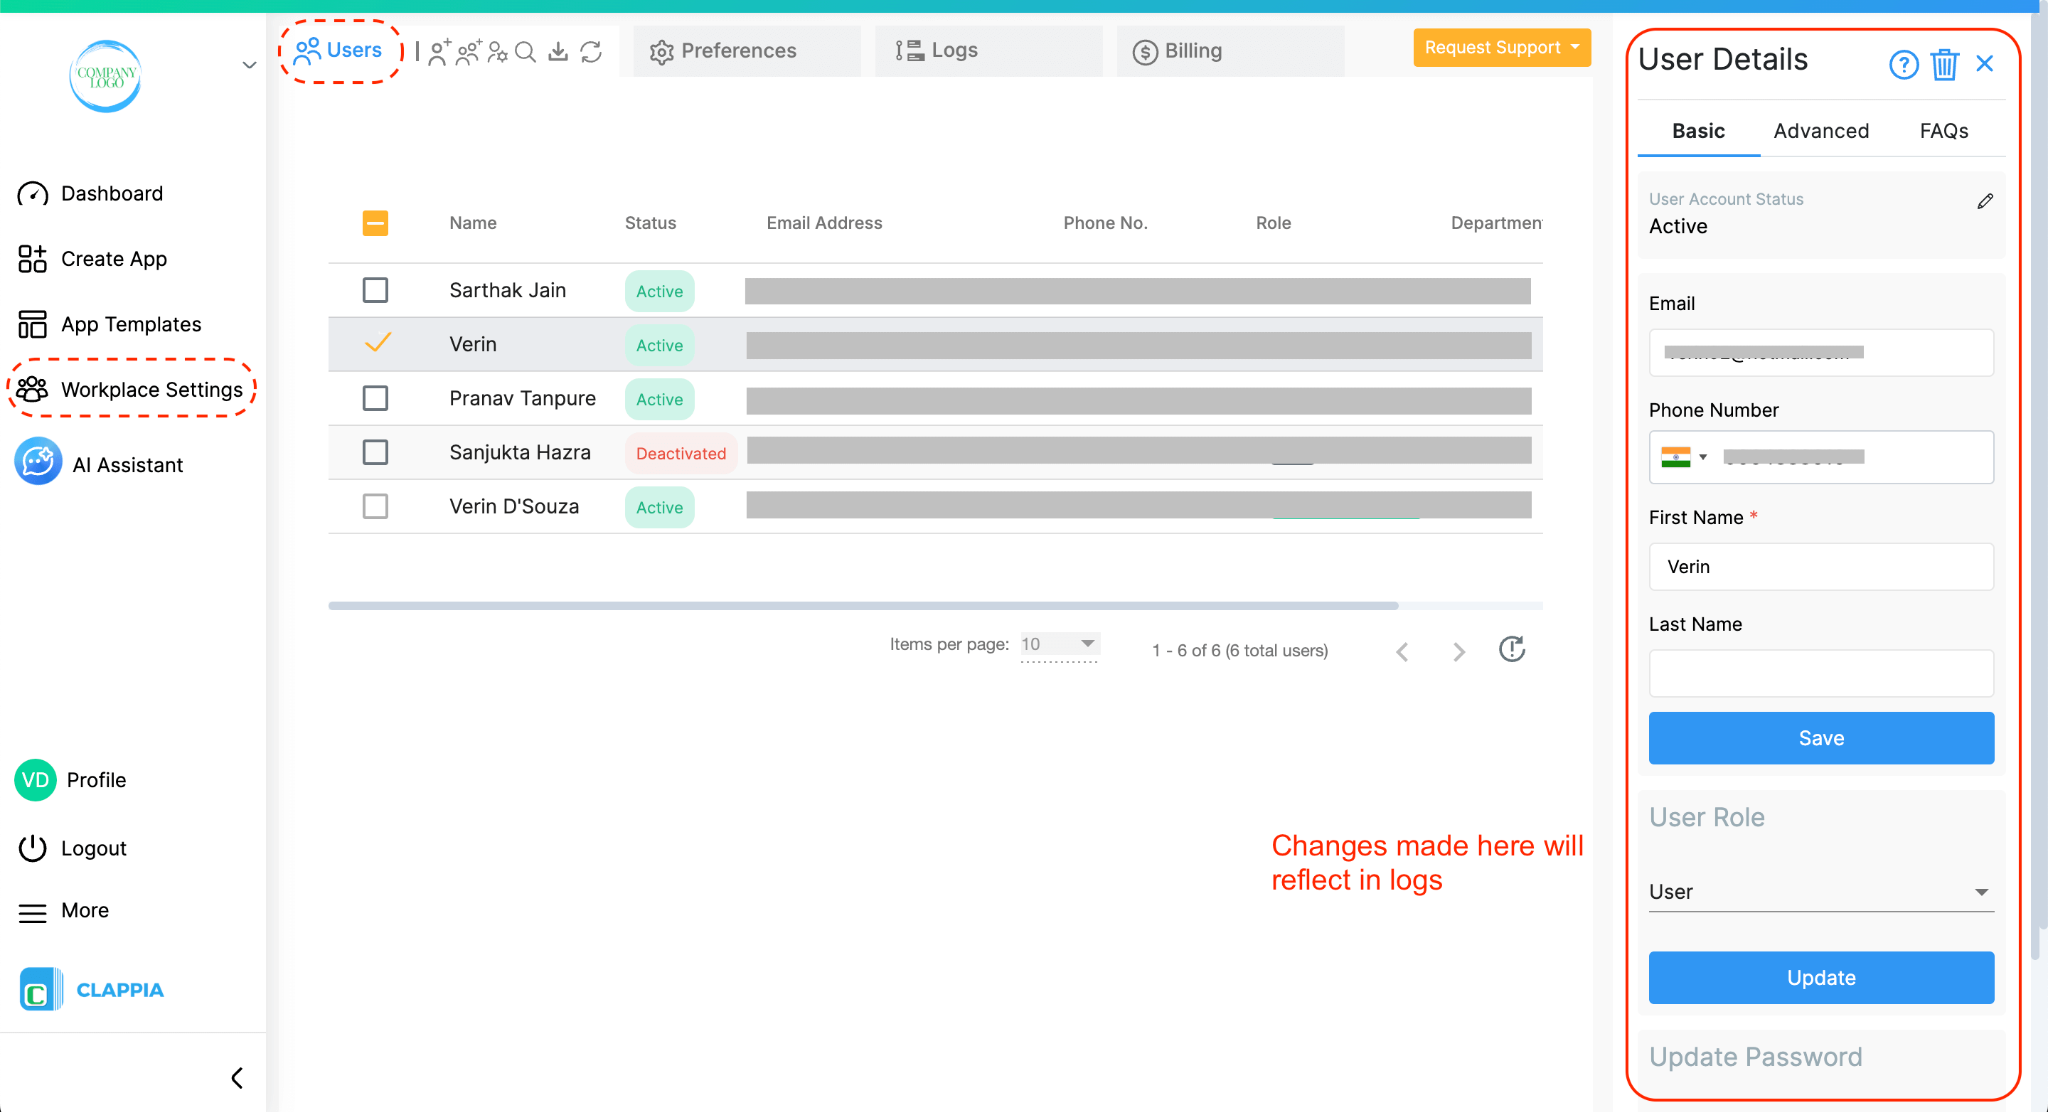Open the help question mark icon
This screenshot has height=1112, width=2048.
click(x=1903, y=65)
